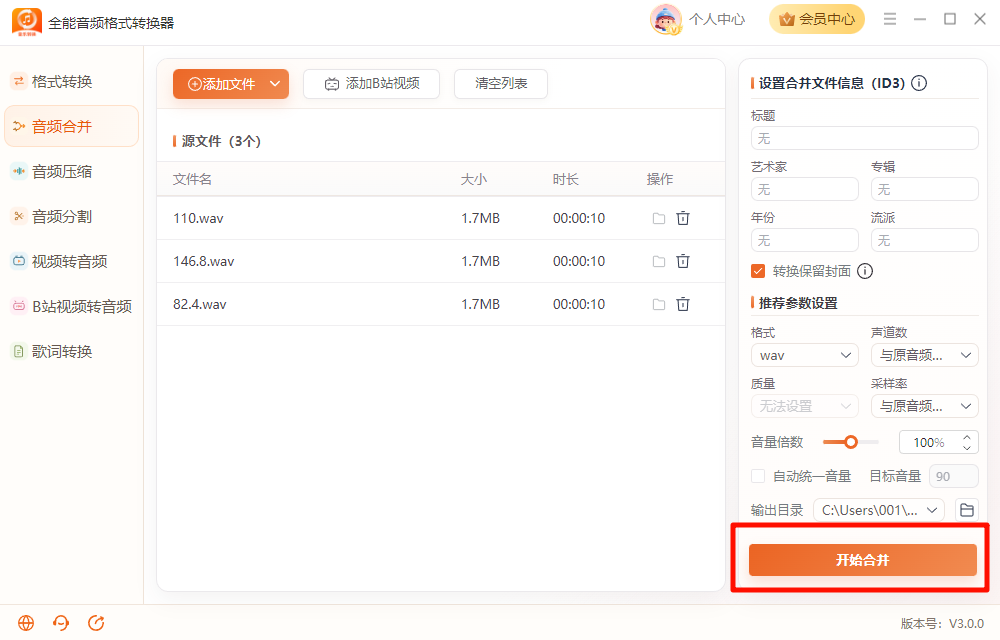Uncheck 转换保留封面 checkbox

point(758,272)
